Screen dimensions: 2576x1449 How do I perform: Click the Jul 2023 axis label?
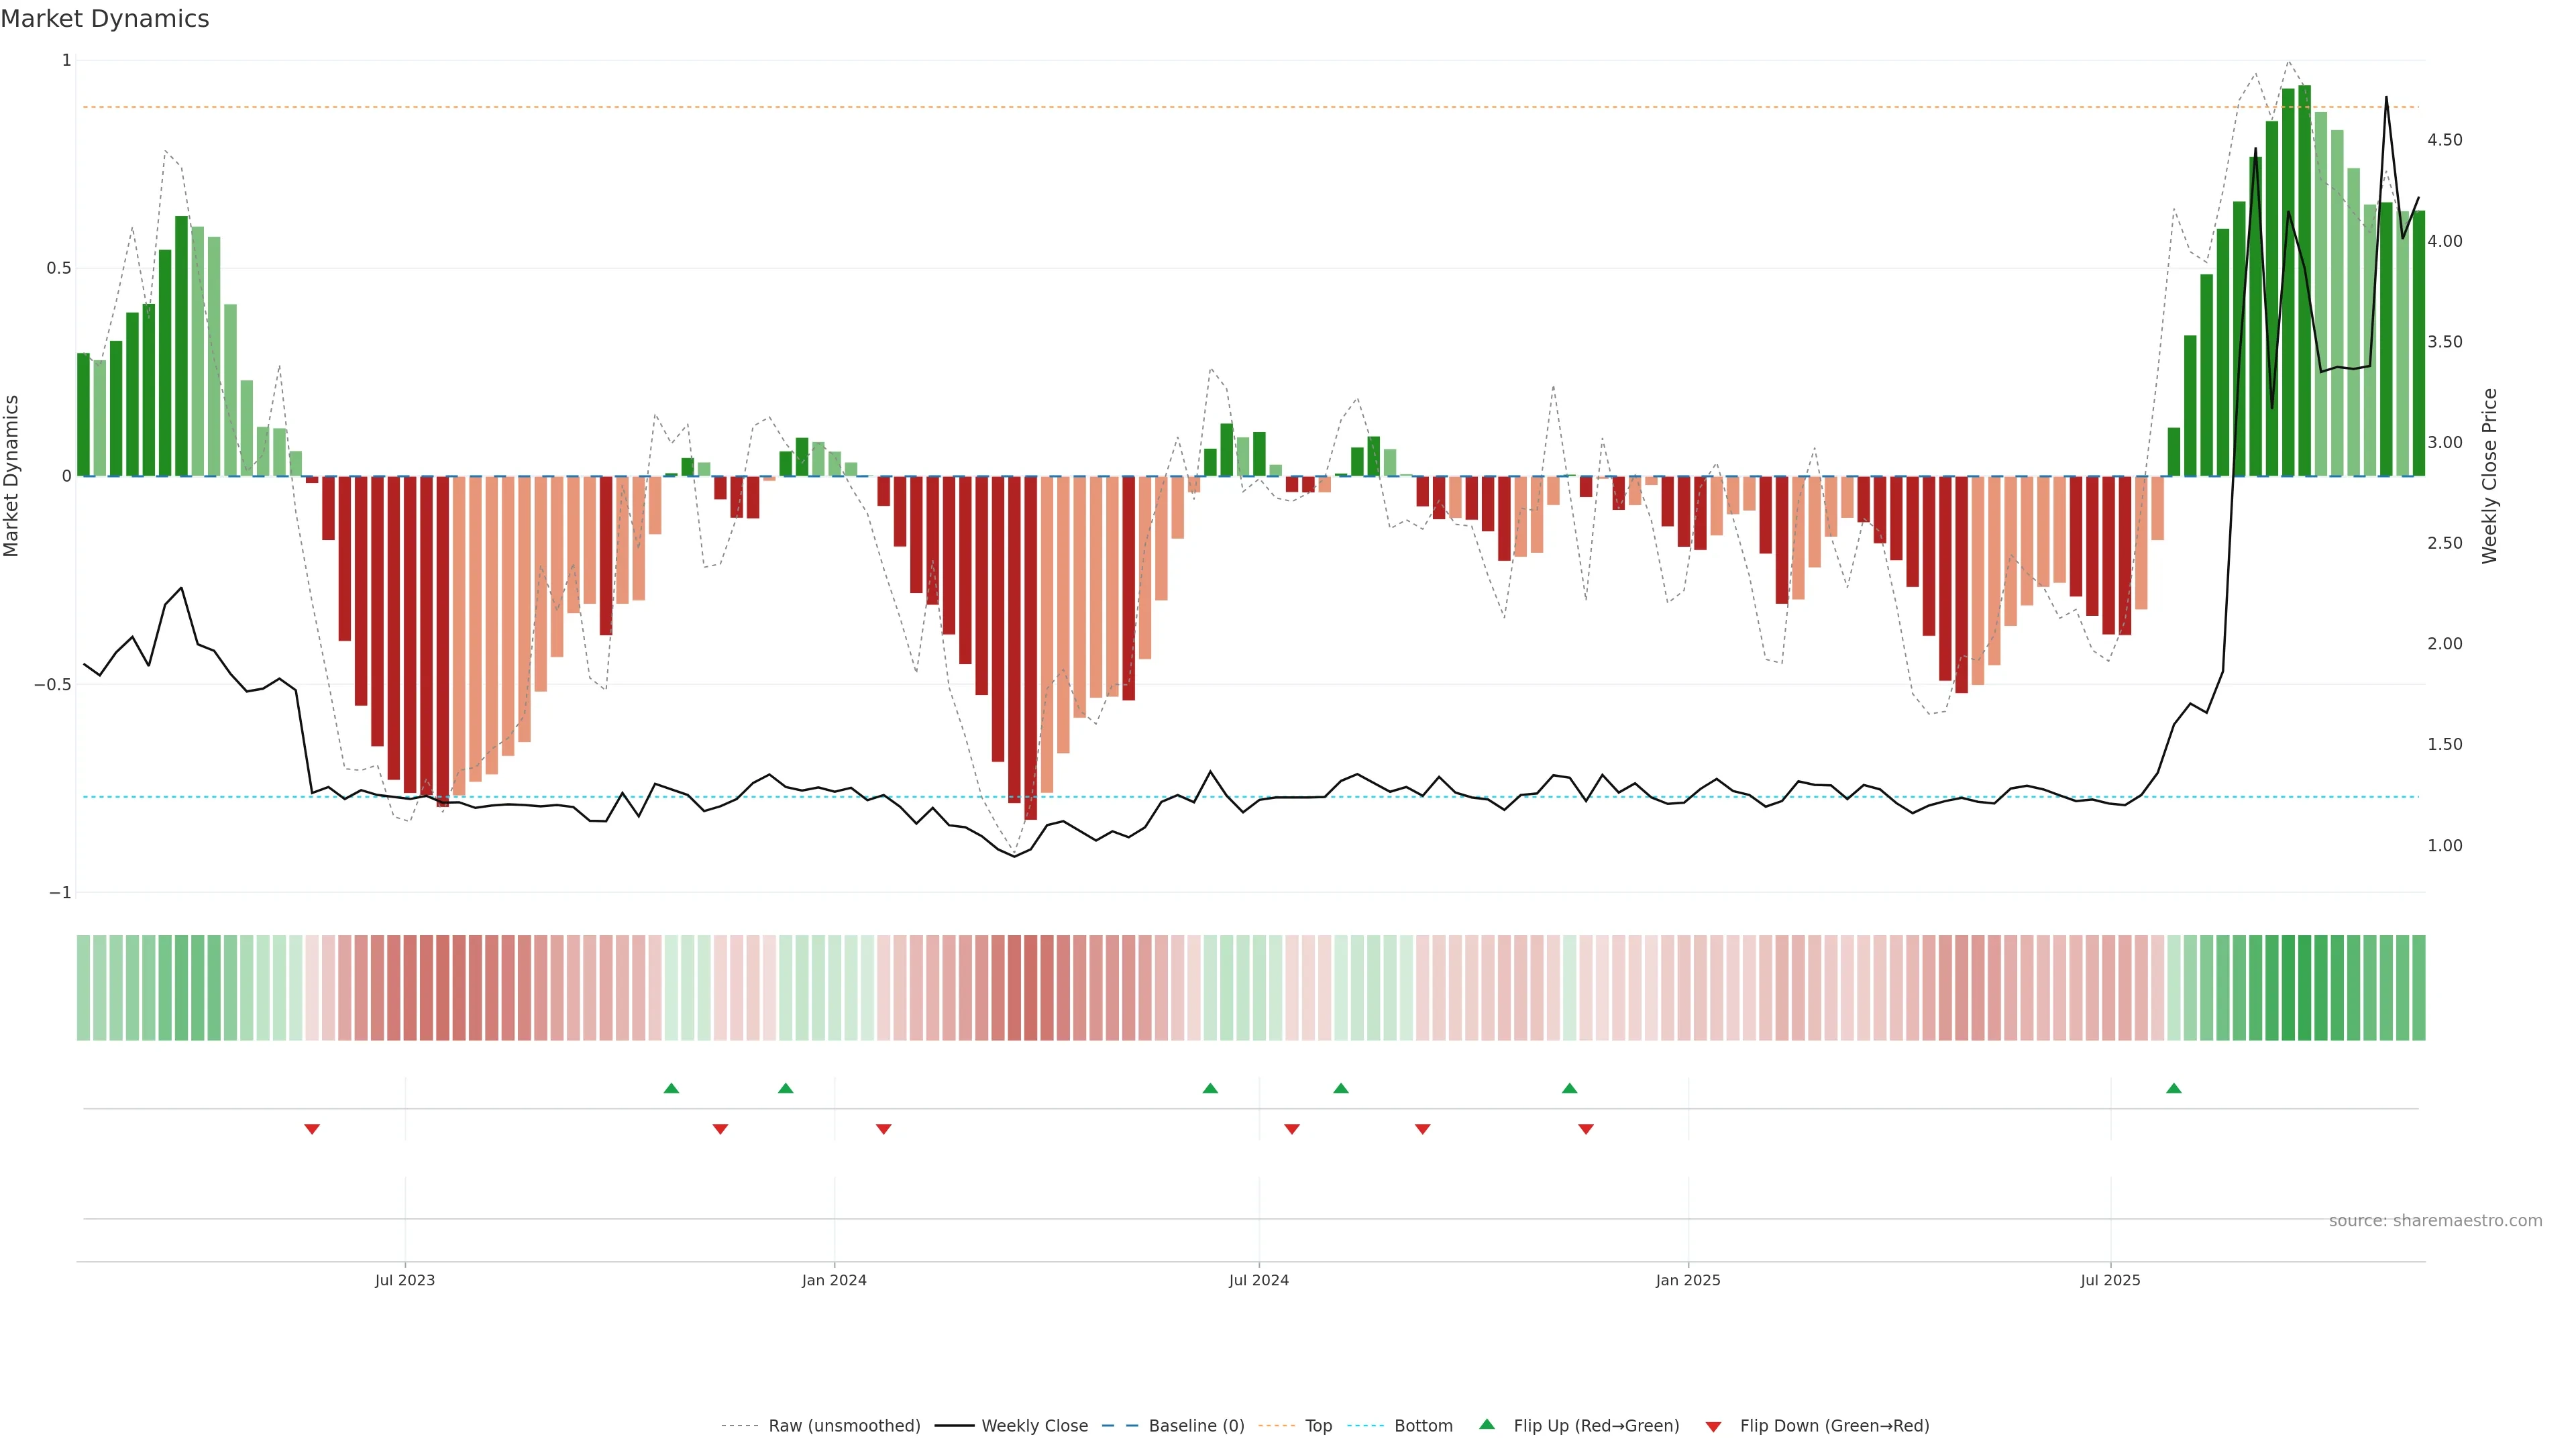[x=405, y=1280]
